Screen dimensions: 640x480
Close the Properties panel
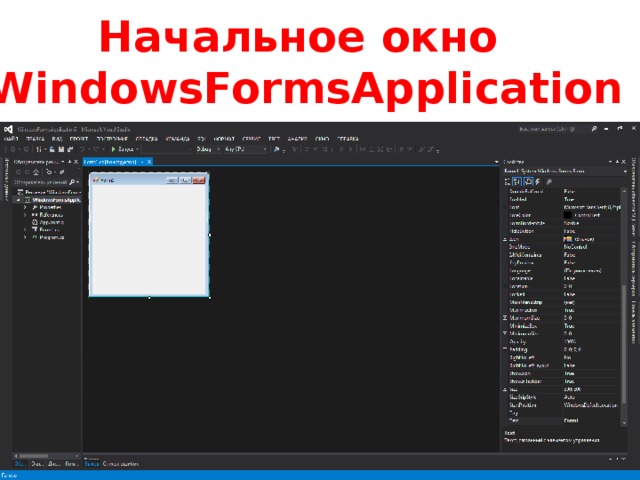coord(624,162)
